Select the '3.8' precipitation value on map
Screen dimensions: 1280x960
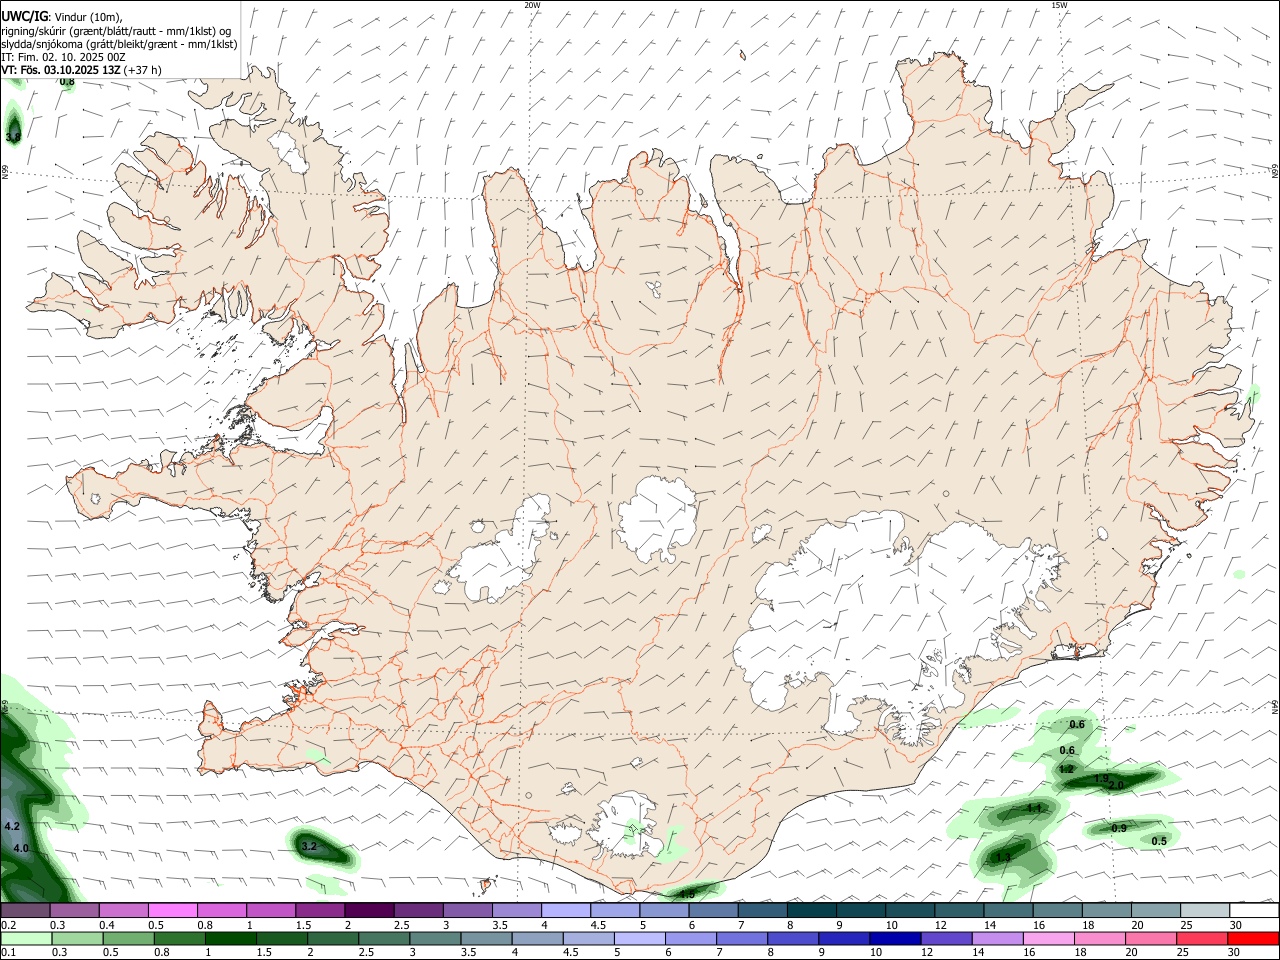coord(13,137)
